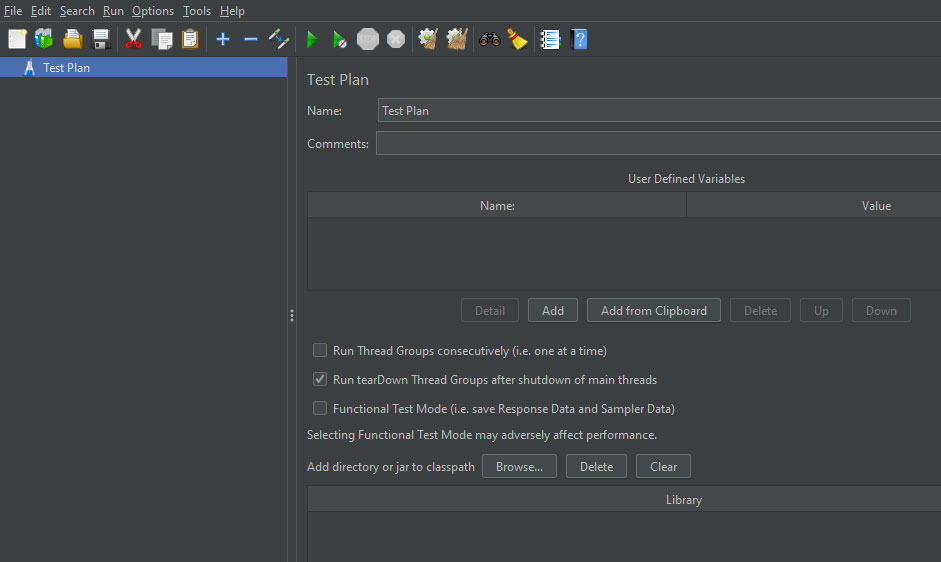Click the Shutdown test icon
The width and height of the screenshot is (941, 562).
tap(396, 40)
